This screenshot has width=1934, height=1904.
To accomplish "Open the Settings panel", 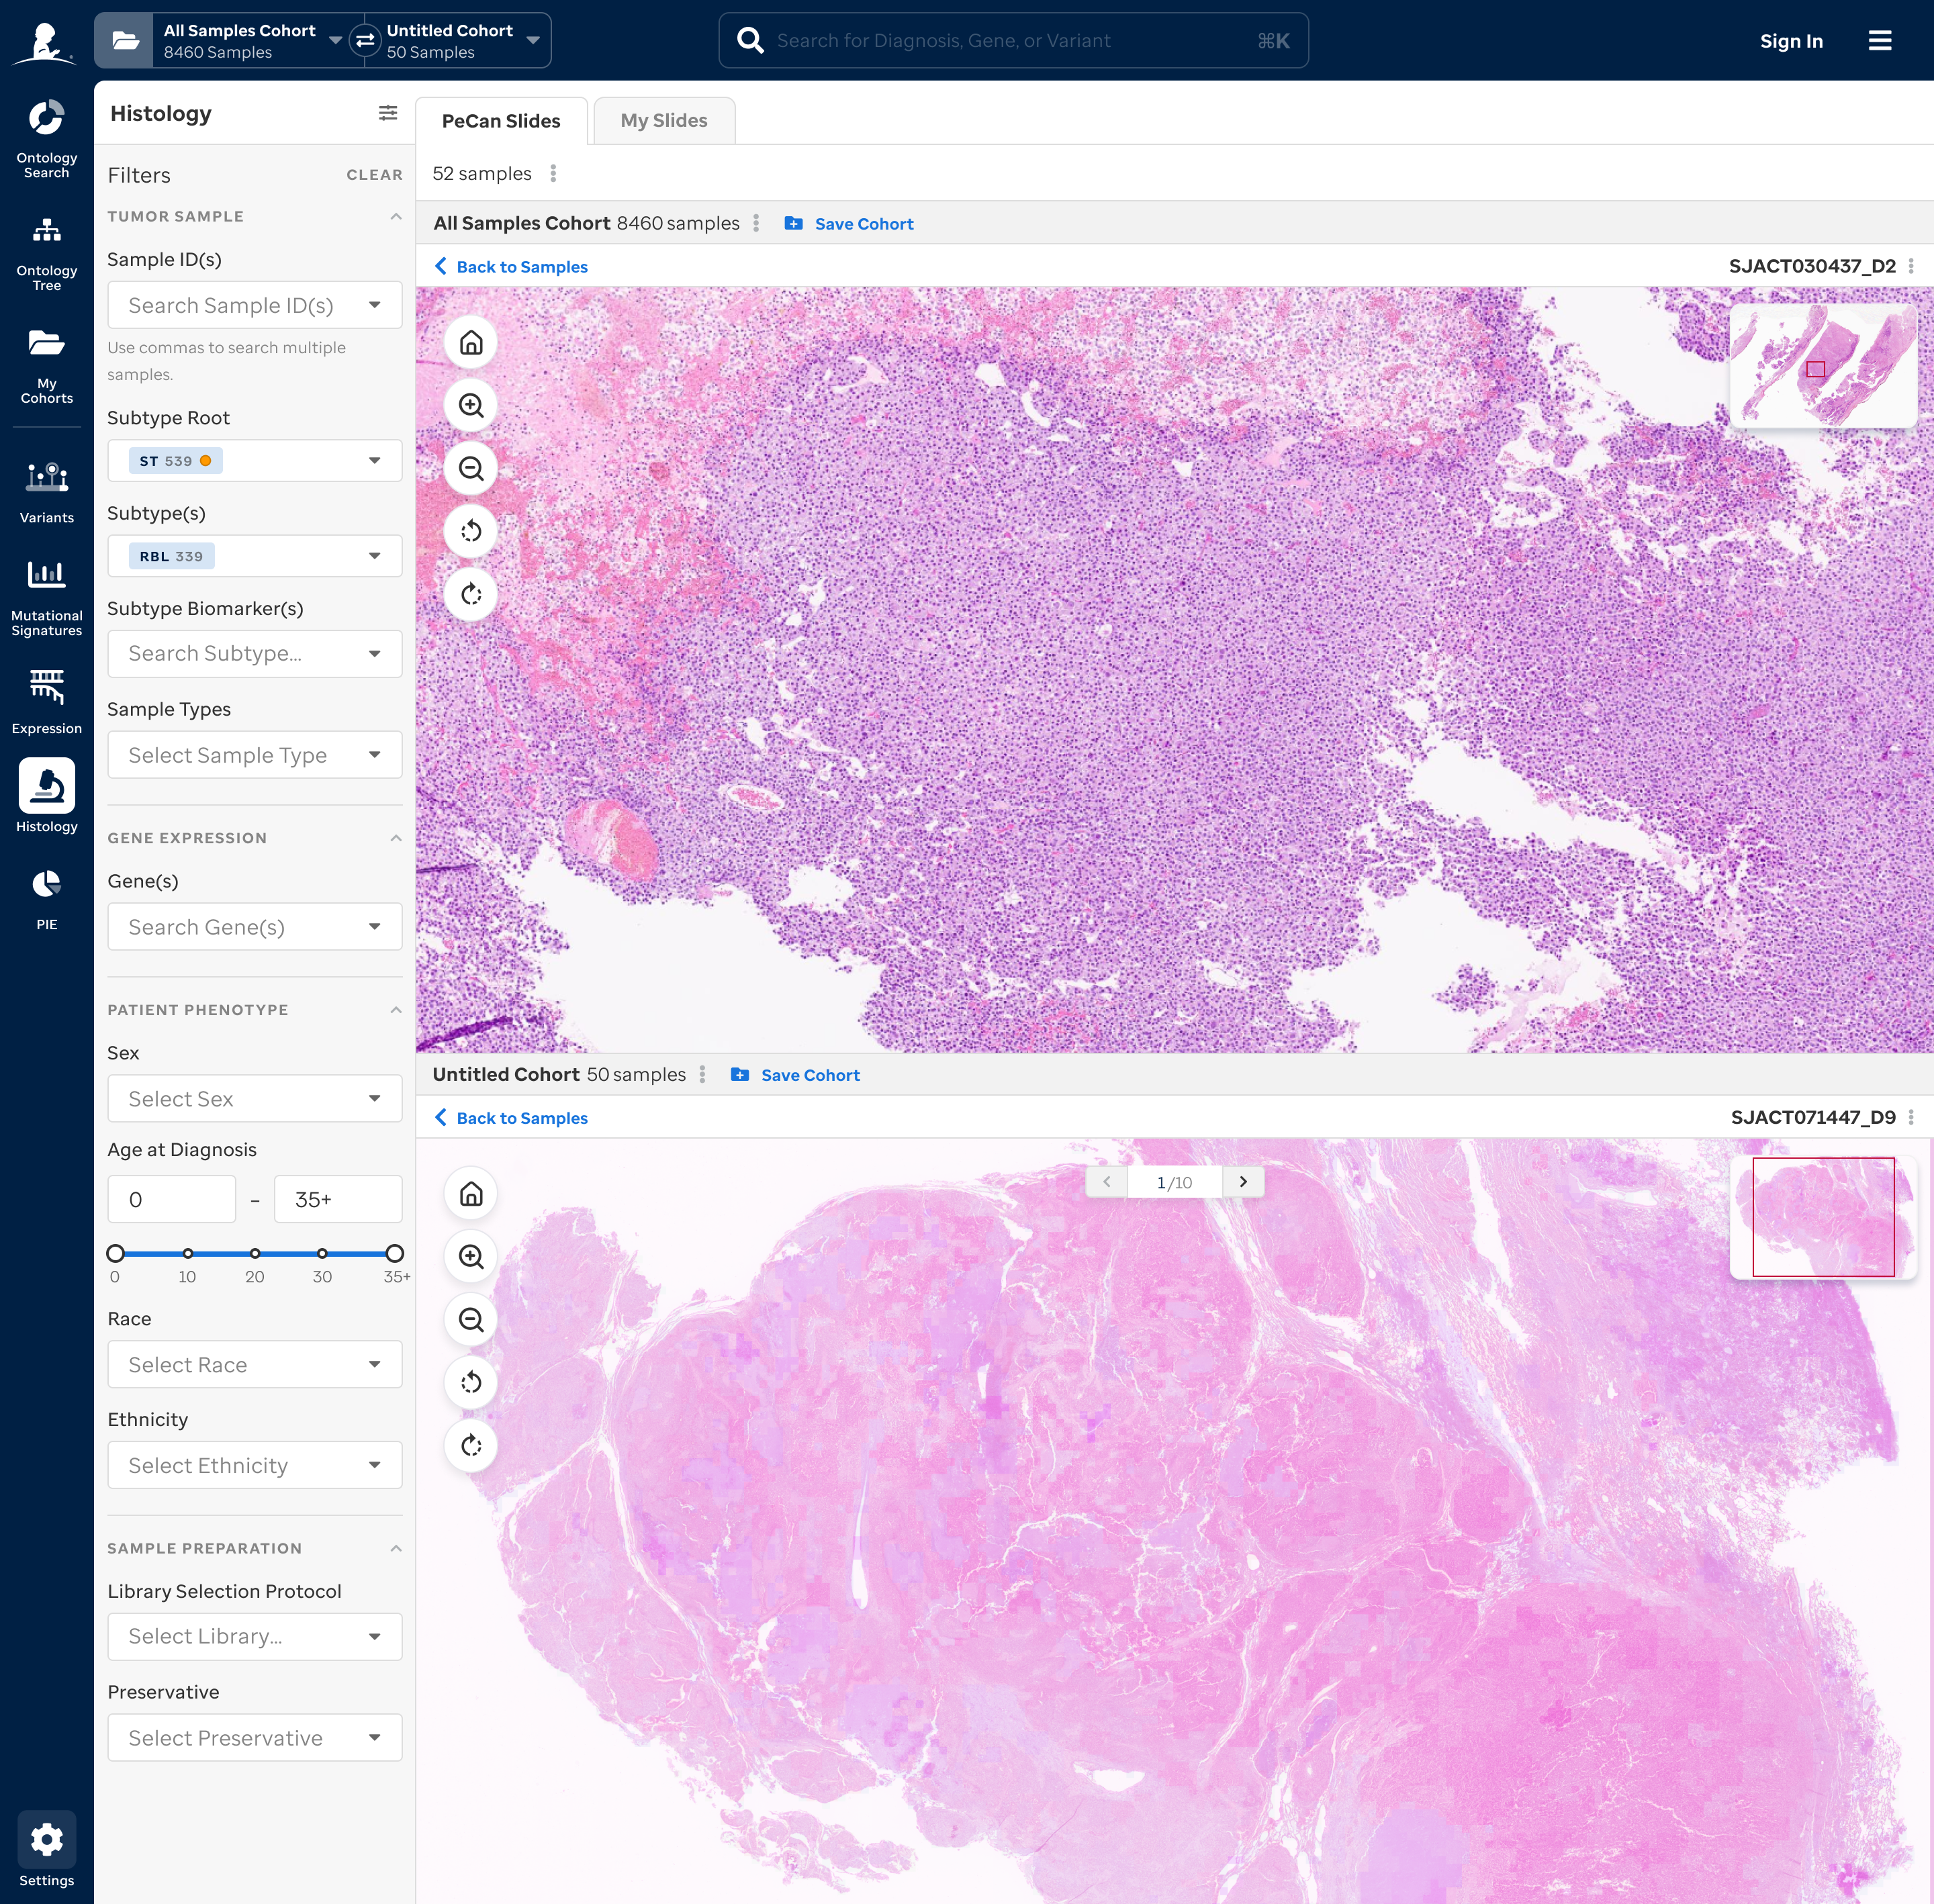I will coord(46,1839).
